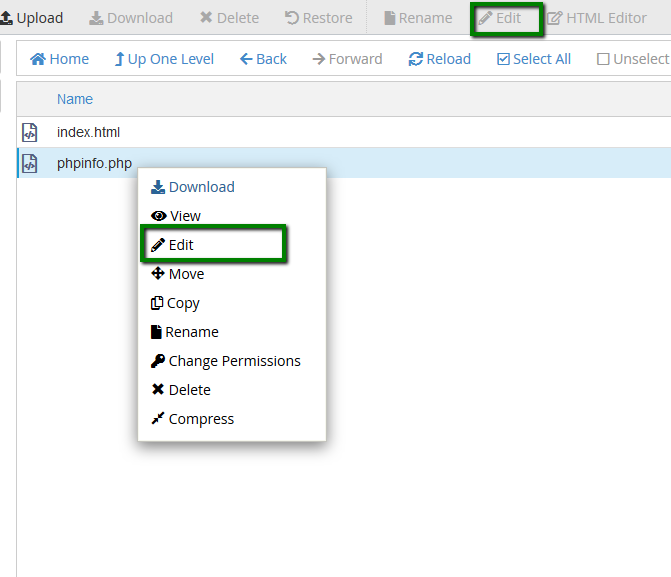The height and width of the screenshot is (577, 671).
Task: Choose Delete in the context menu
Action: pos(181,390)
